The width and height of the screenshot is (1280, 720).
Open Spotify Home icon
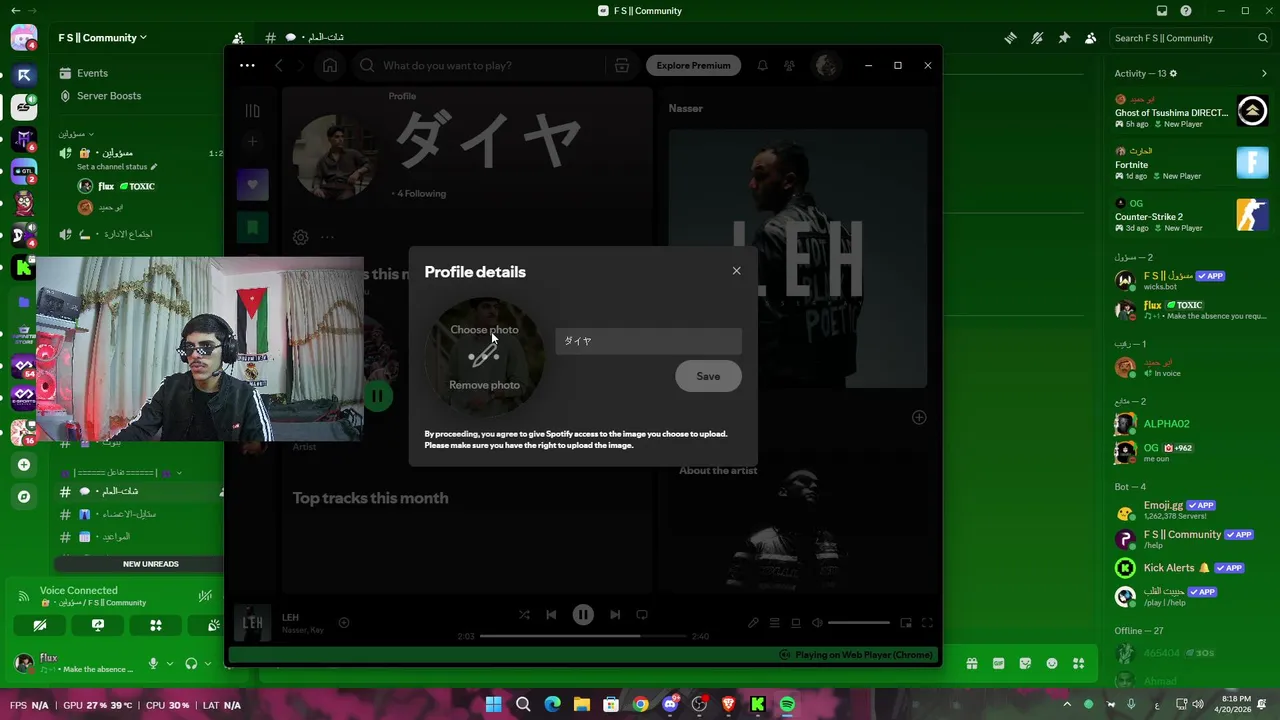point(330,66)
